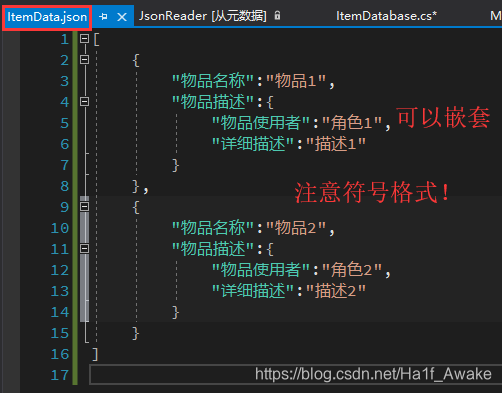Collapse the 物品描述 block at line 4
This screenshot has width=502, height=393.
coord(84,101)
